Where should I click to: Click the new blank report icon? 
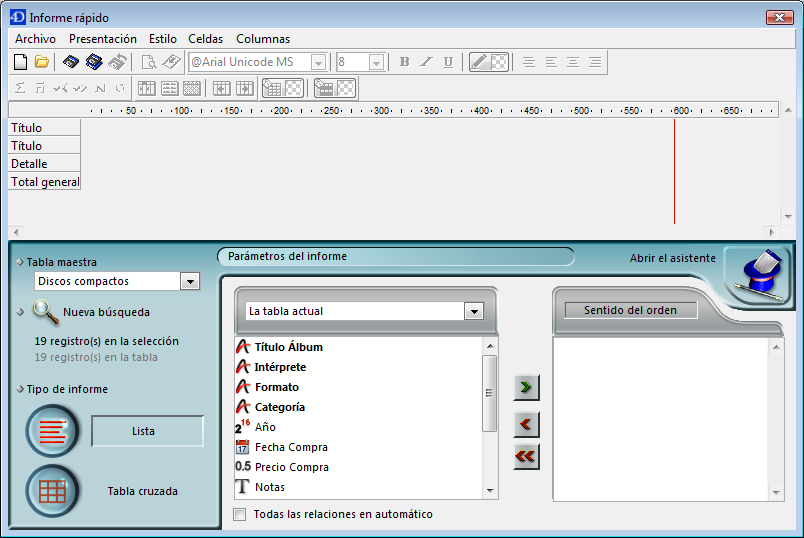(20, 62)
